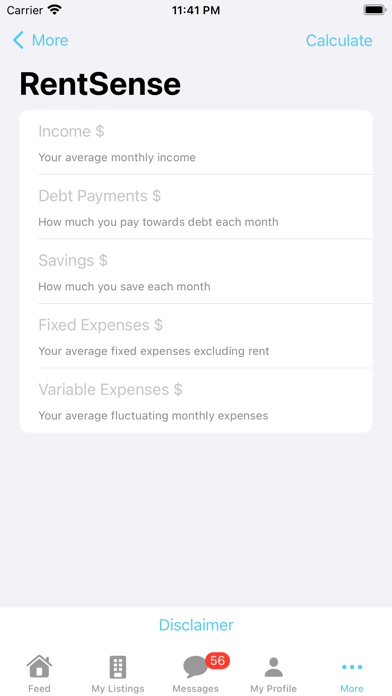
Task: Tap the Calculate button
Action: (339, 40)
